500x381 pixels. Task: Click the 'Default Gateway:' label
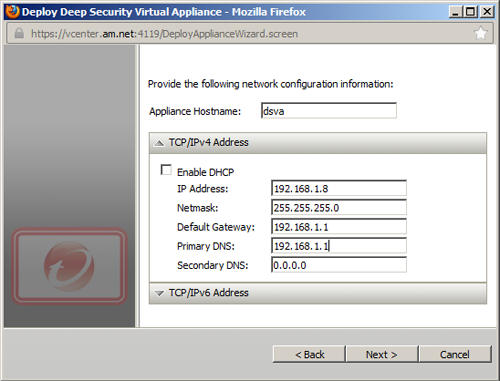[216, 227]
